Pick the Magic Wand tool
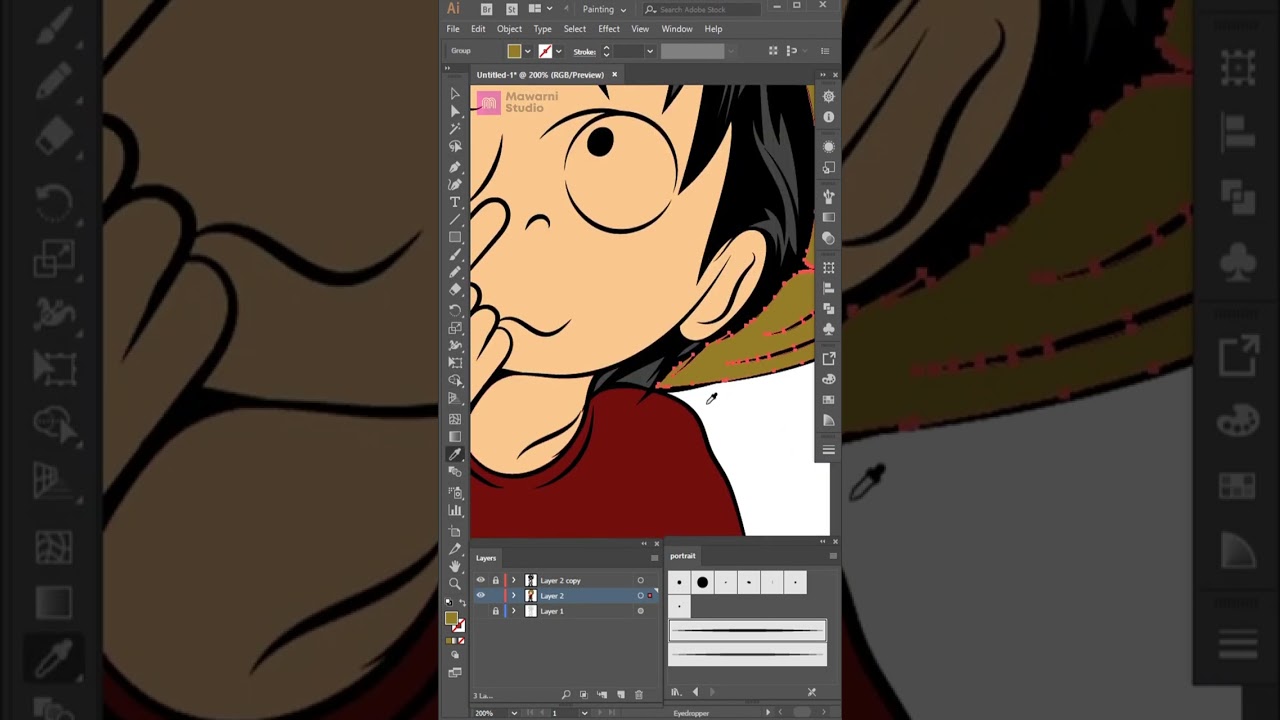1280x720 pixels. click(455, 129)
